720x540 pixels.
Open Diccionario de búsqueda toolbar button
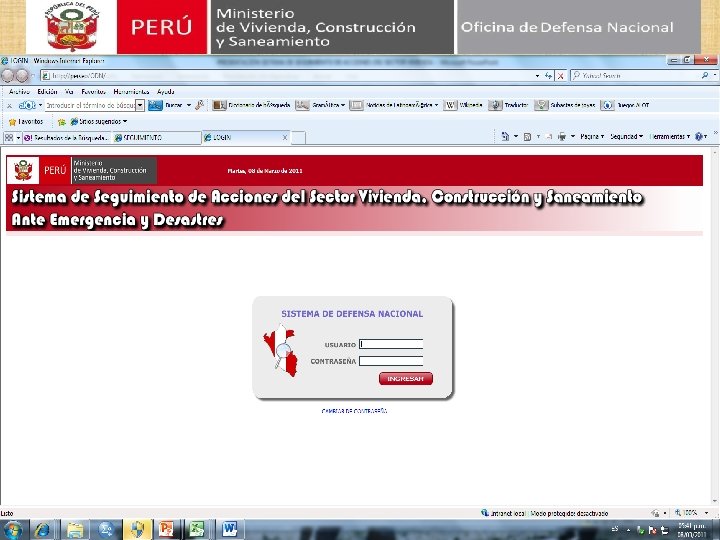tap(251, 106)
